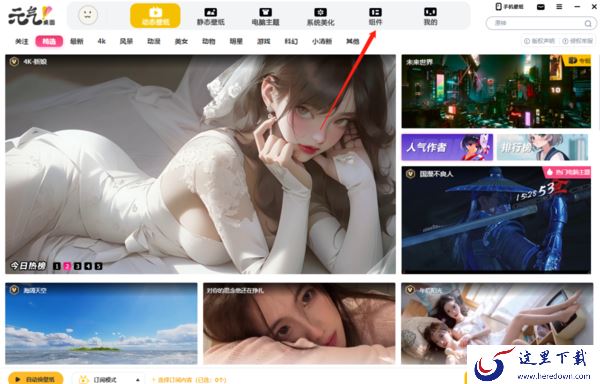600x384 pixels.
Task: Open the 动态壁纸 section
Action: (x=155, y=16)
